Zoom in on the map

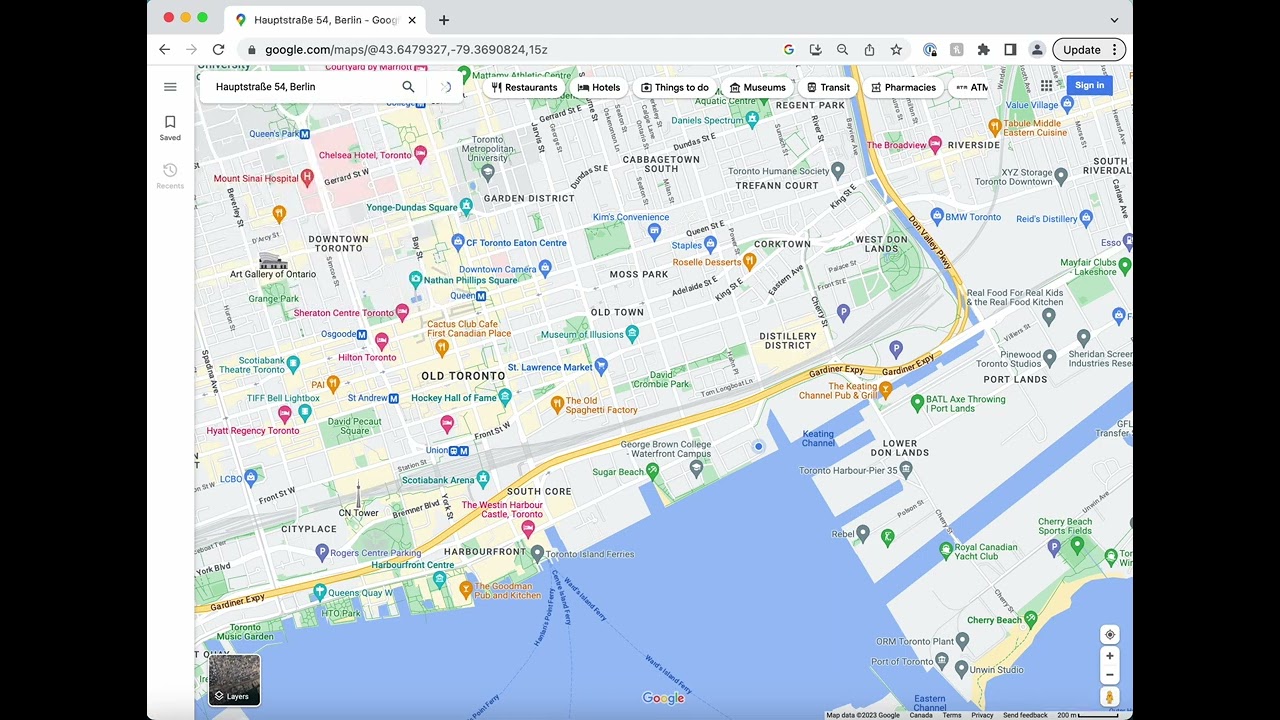1109,656
